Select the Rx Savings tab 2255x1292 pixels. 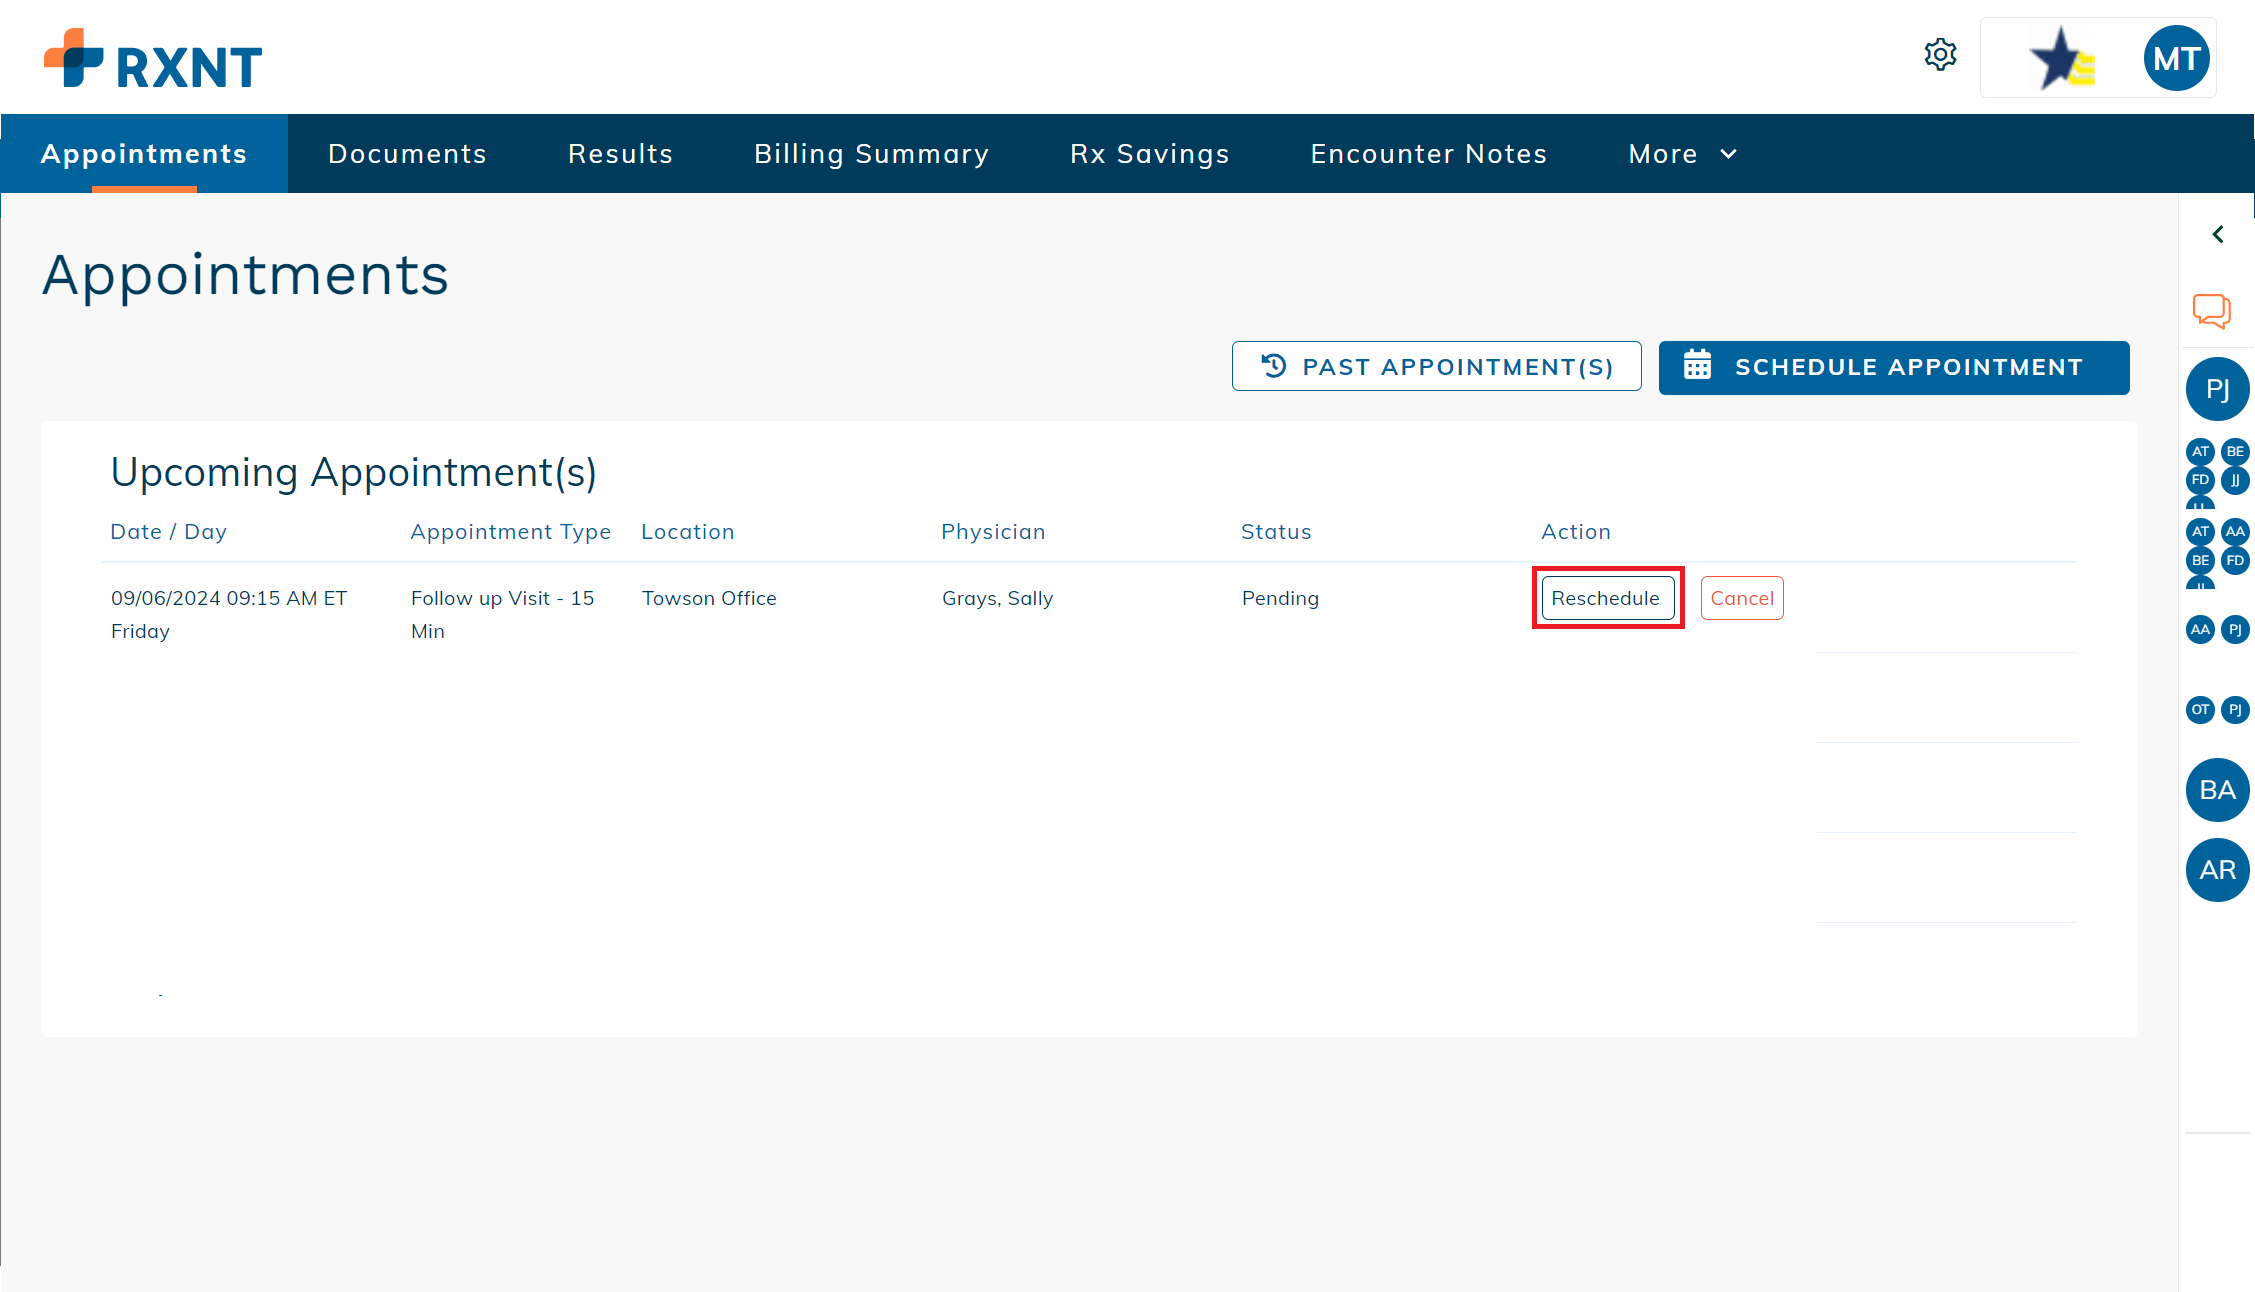[x=1149, y=153]
